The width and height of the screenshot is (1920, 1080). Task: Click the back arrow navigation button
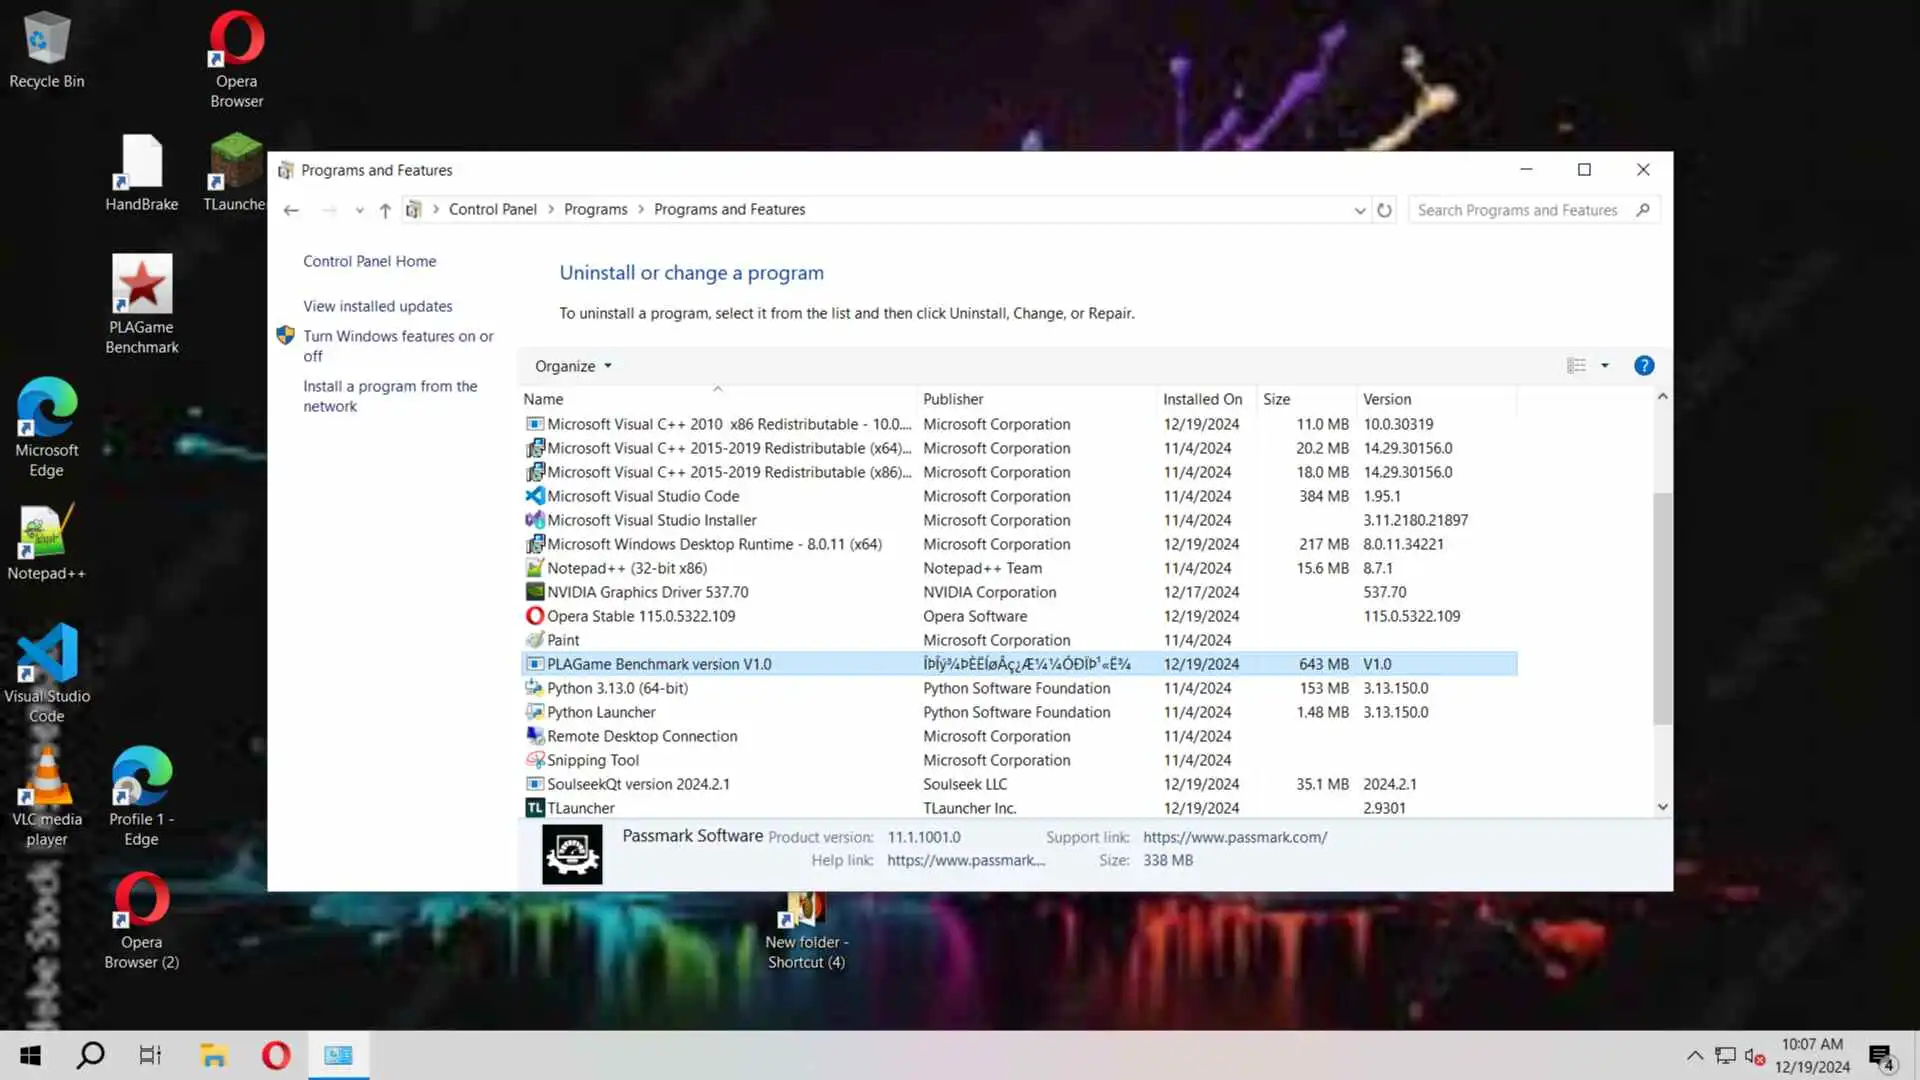[x=291, y=210]
